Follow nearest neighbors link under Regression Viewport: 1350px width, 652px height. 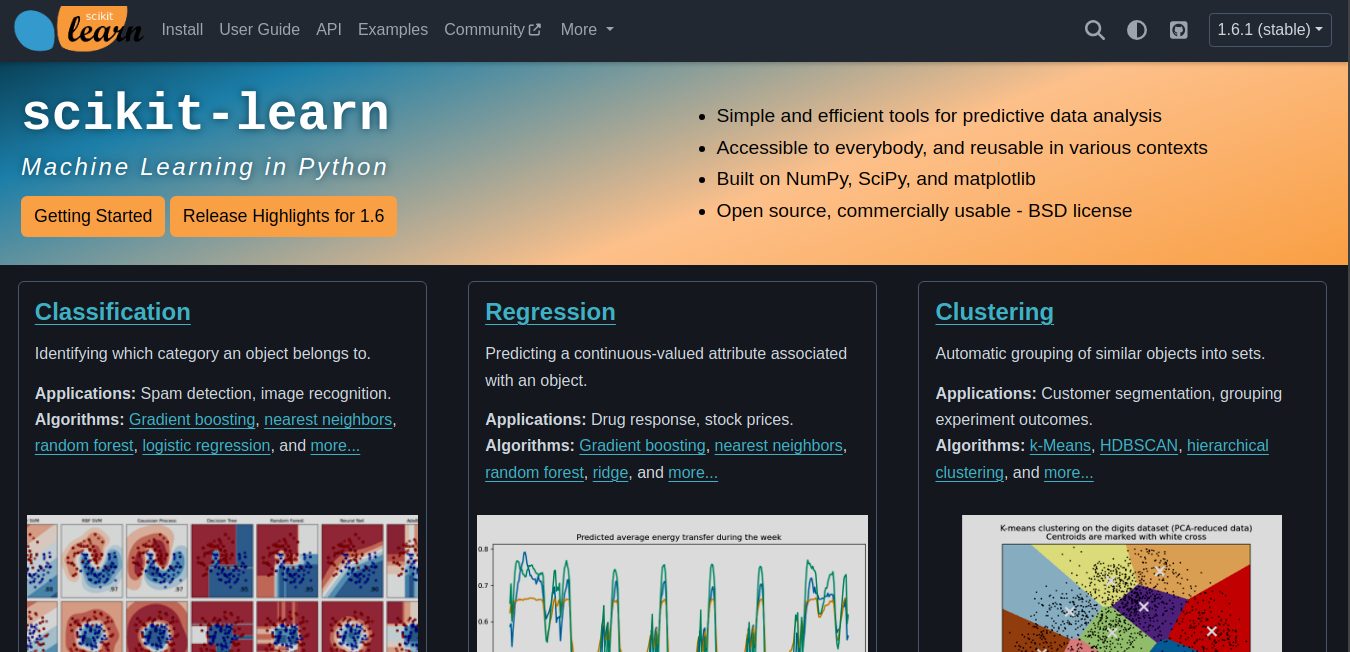tap(779, 445)
